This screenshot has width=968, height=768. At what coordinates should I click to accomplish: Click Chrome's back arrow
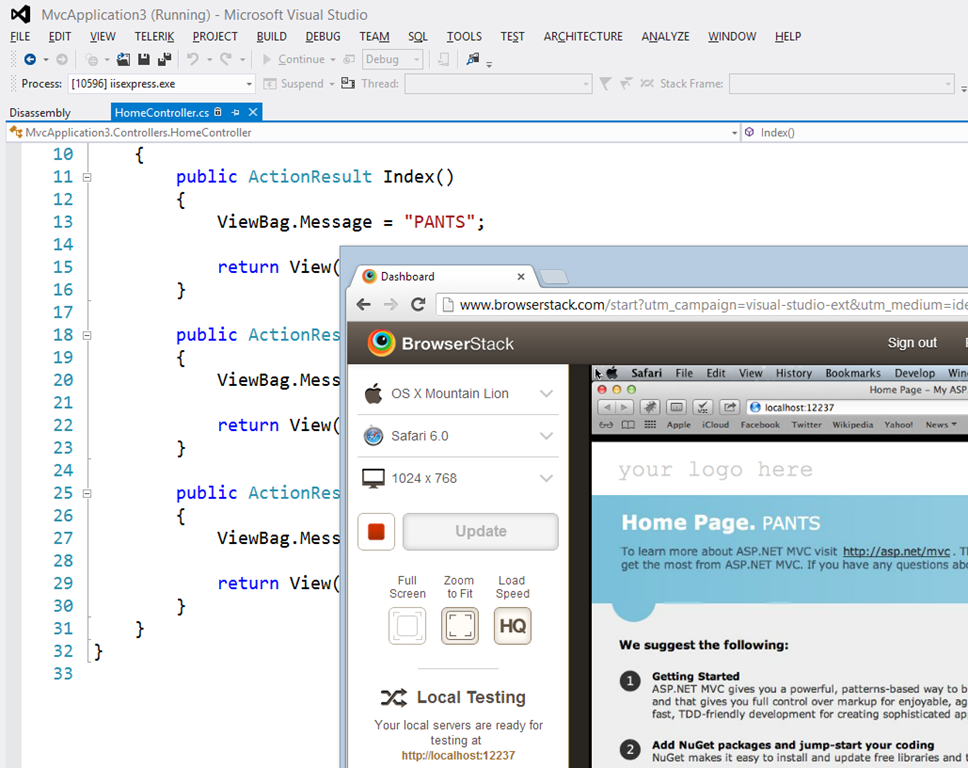(364, 304)
